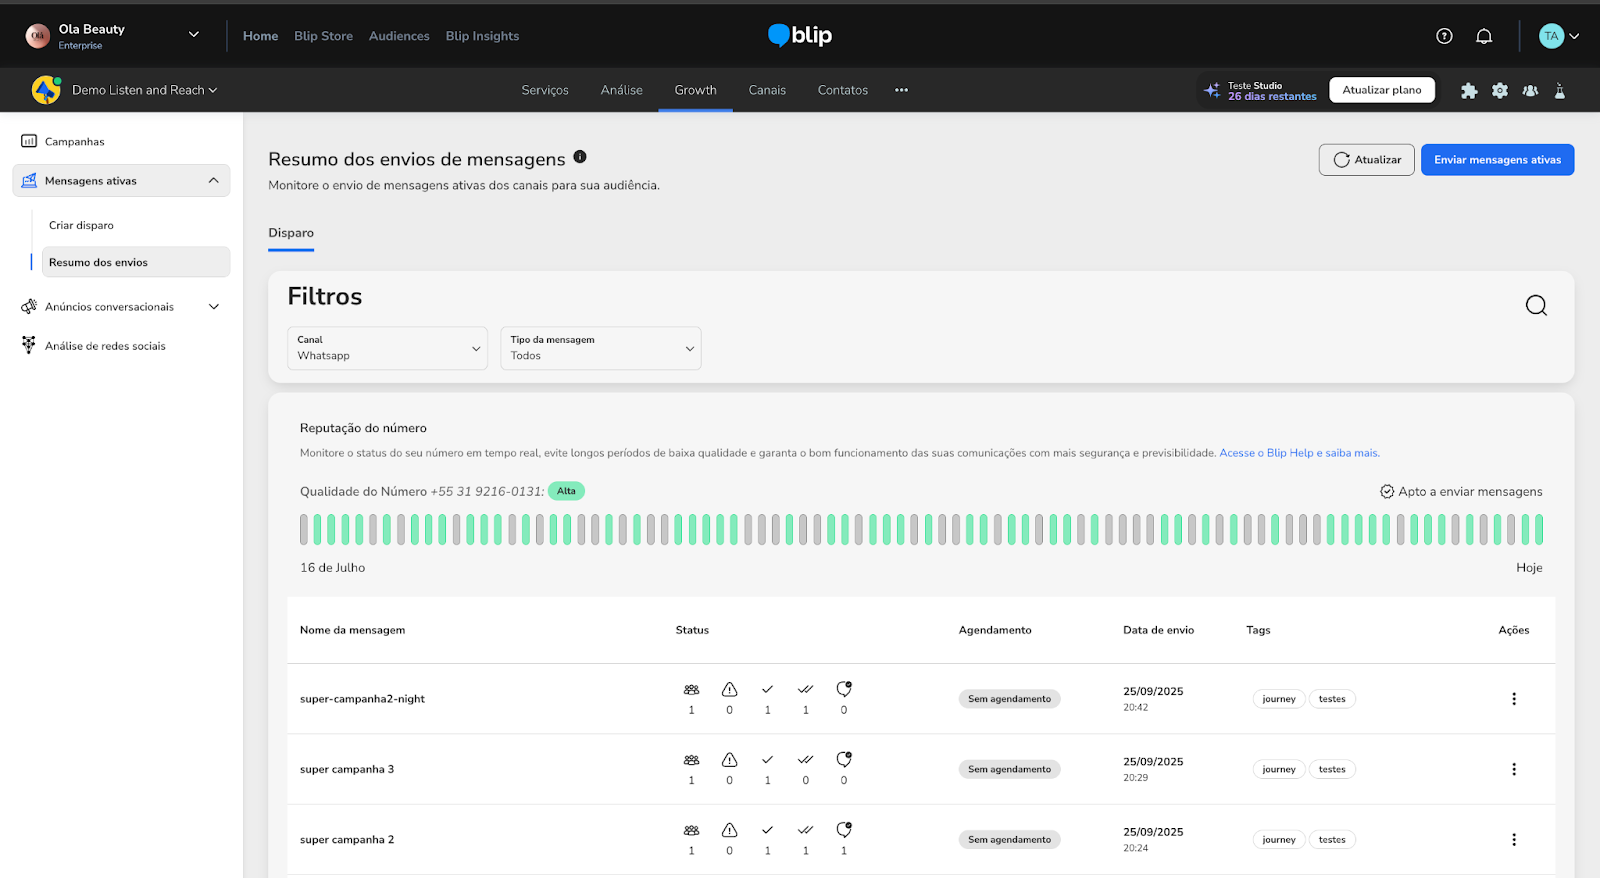Open the Demo Listen and Reach selector
The height and width of the screenshot is (878, 1600).
click(x=143, y=90)
